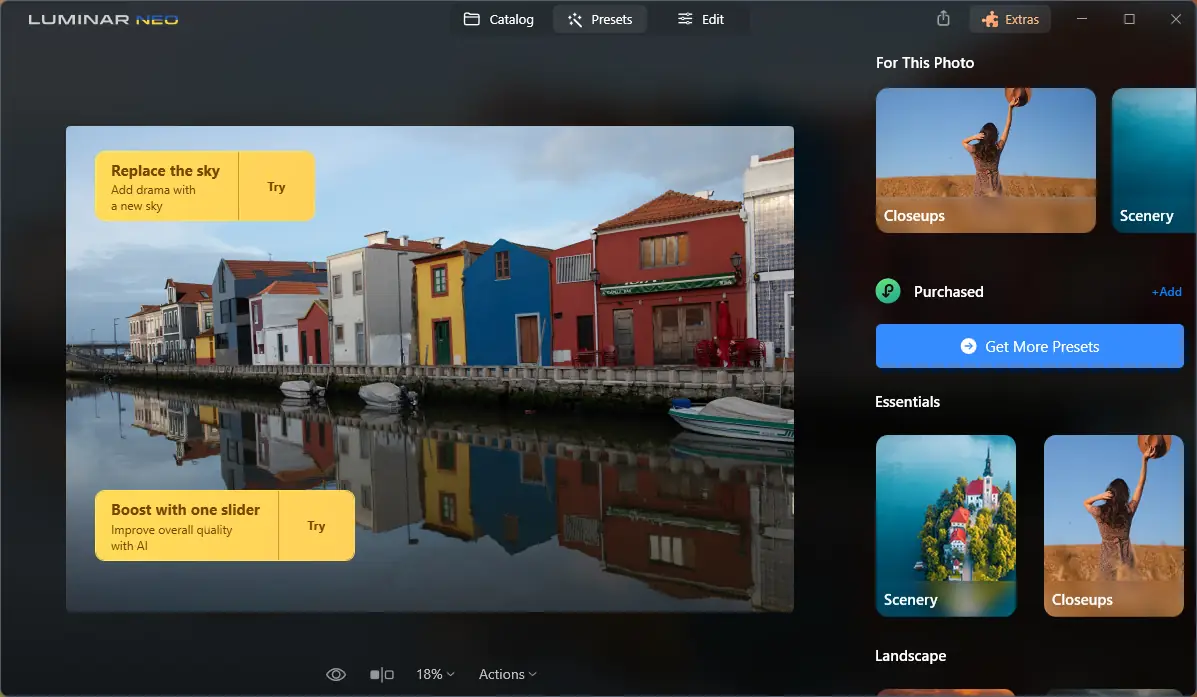Image resolution: width=1197 pixels, height=697 pixels.
Task: Toggle the eye preview icon
Action: pyautogui.click(x=336, y=674)
